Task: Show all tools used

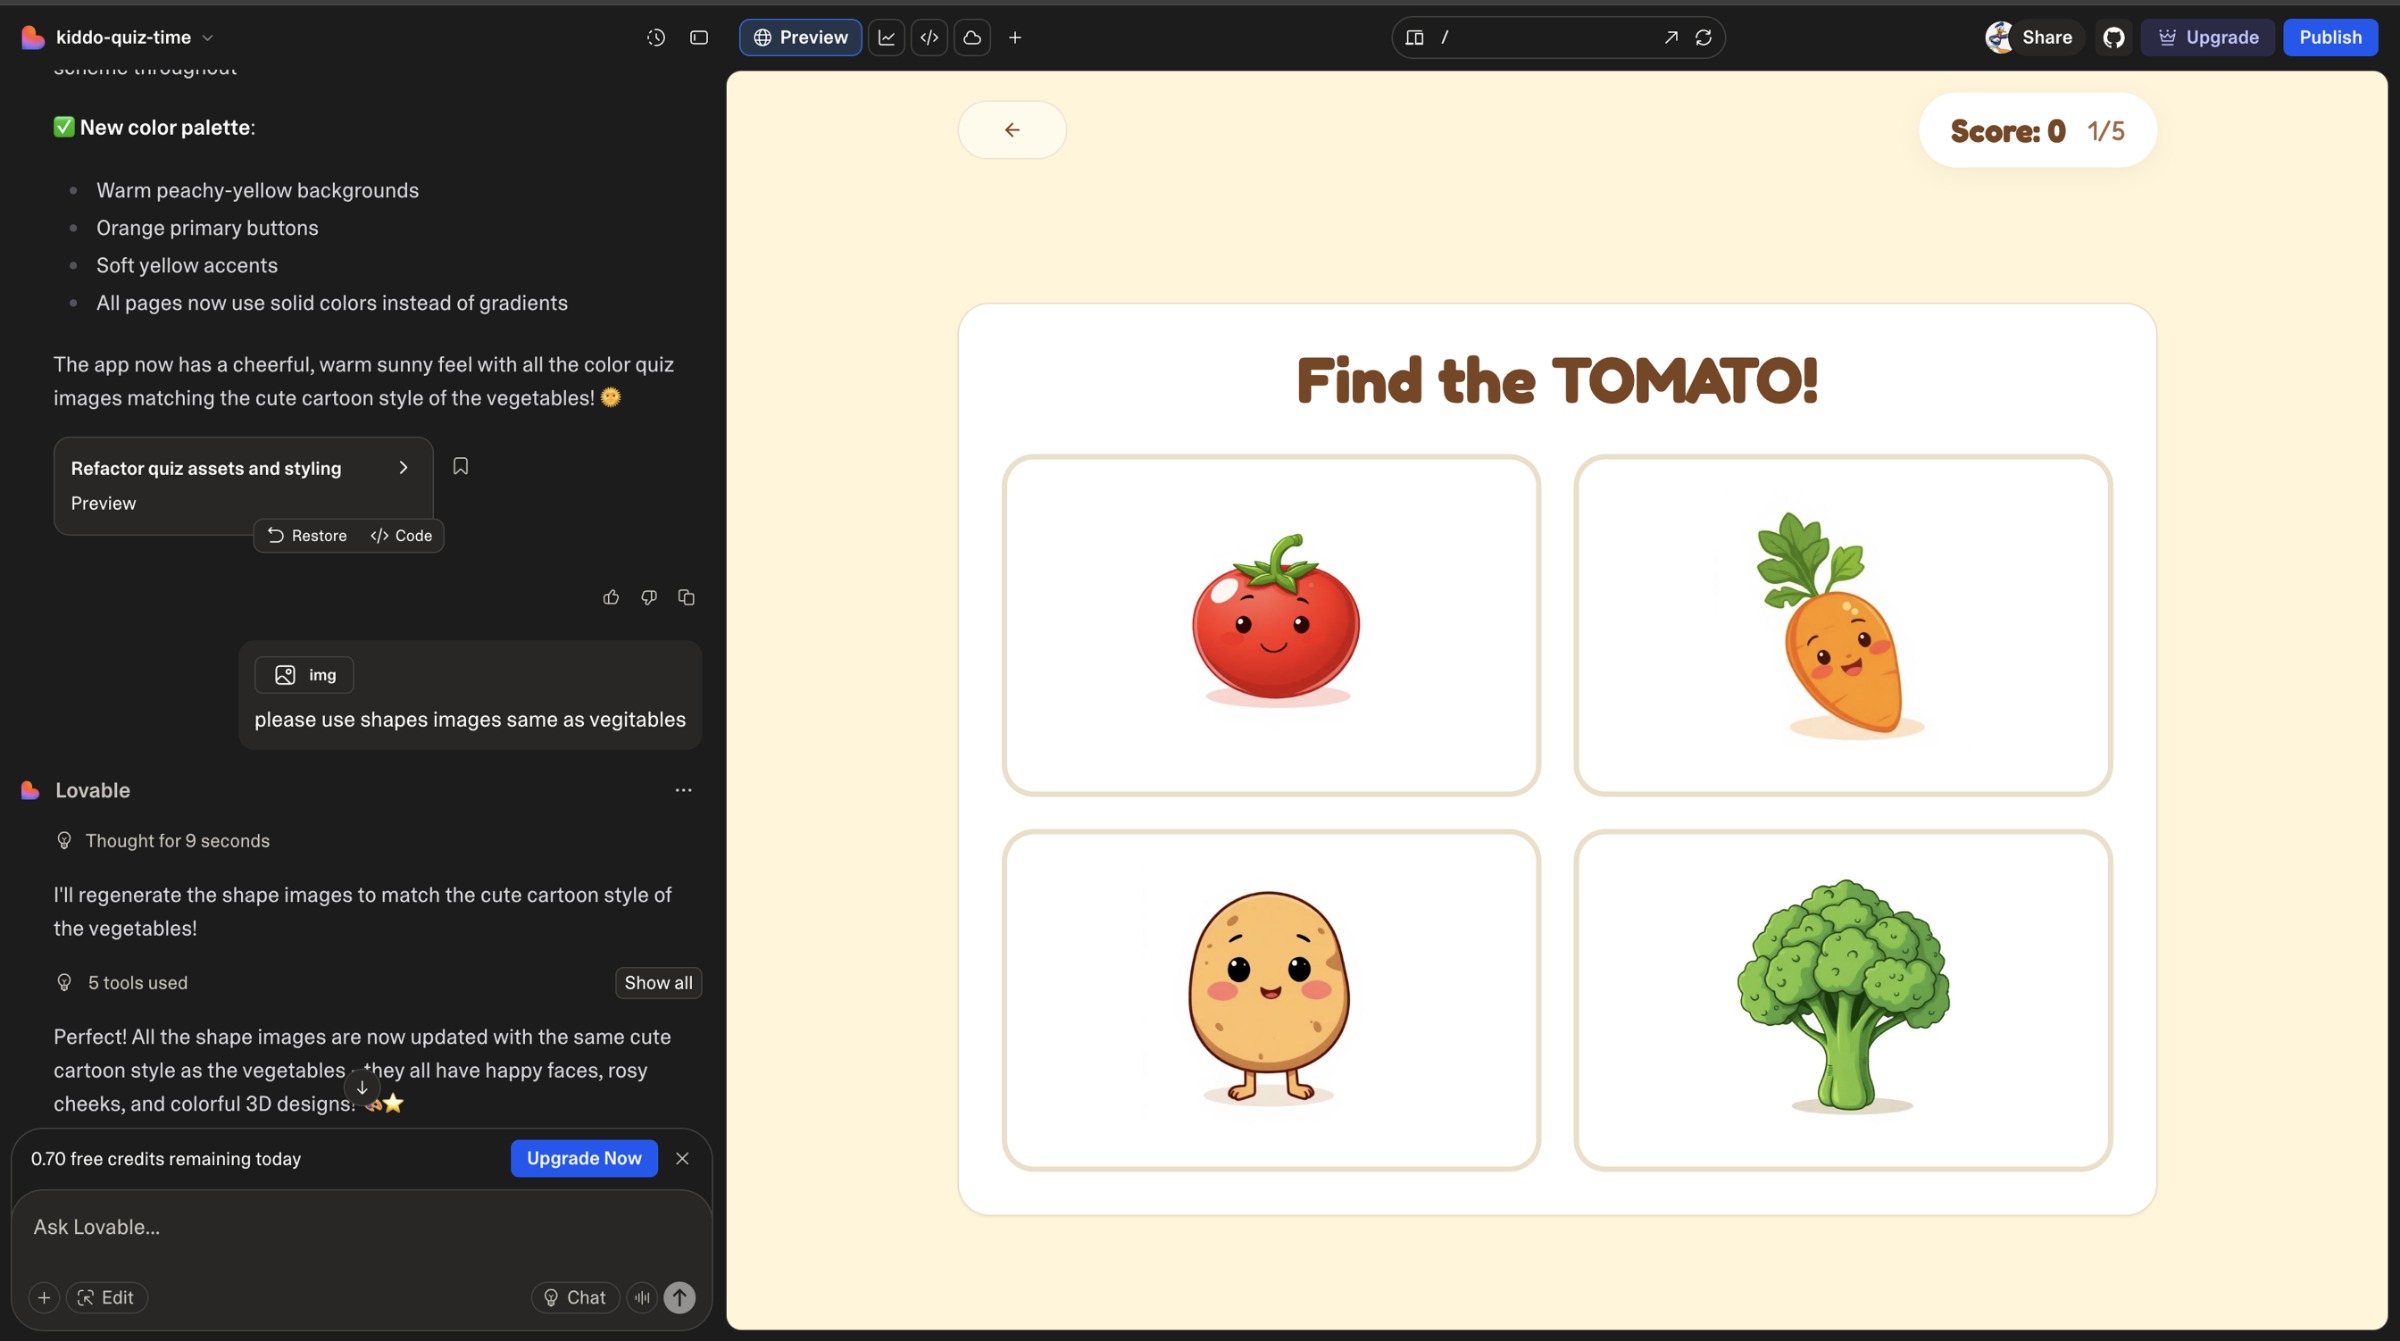Action: click(x=658, y=982)
